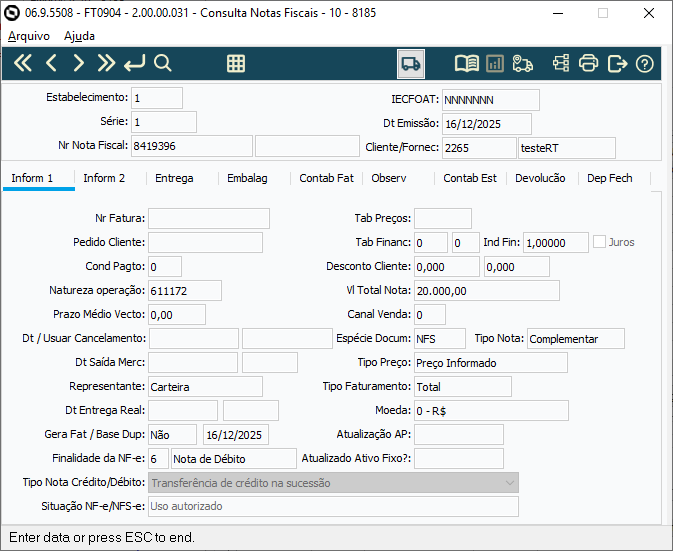Click the Pedido Cliente field
Image resolution: width=673 pixels, height=551 pixels.
(206, 242)
